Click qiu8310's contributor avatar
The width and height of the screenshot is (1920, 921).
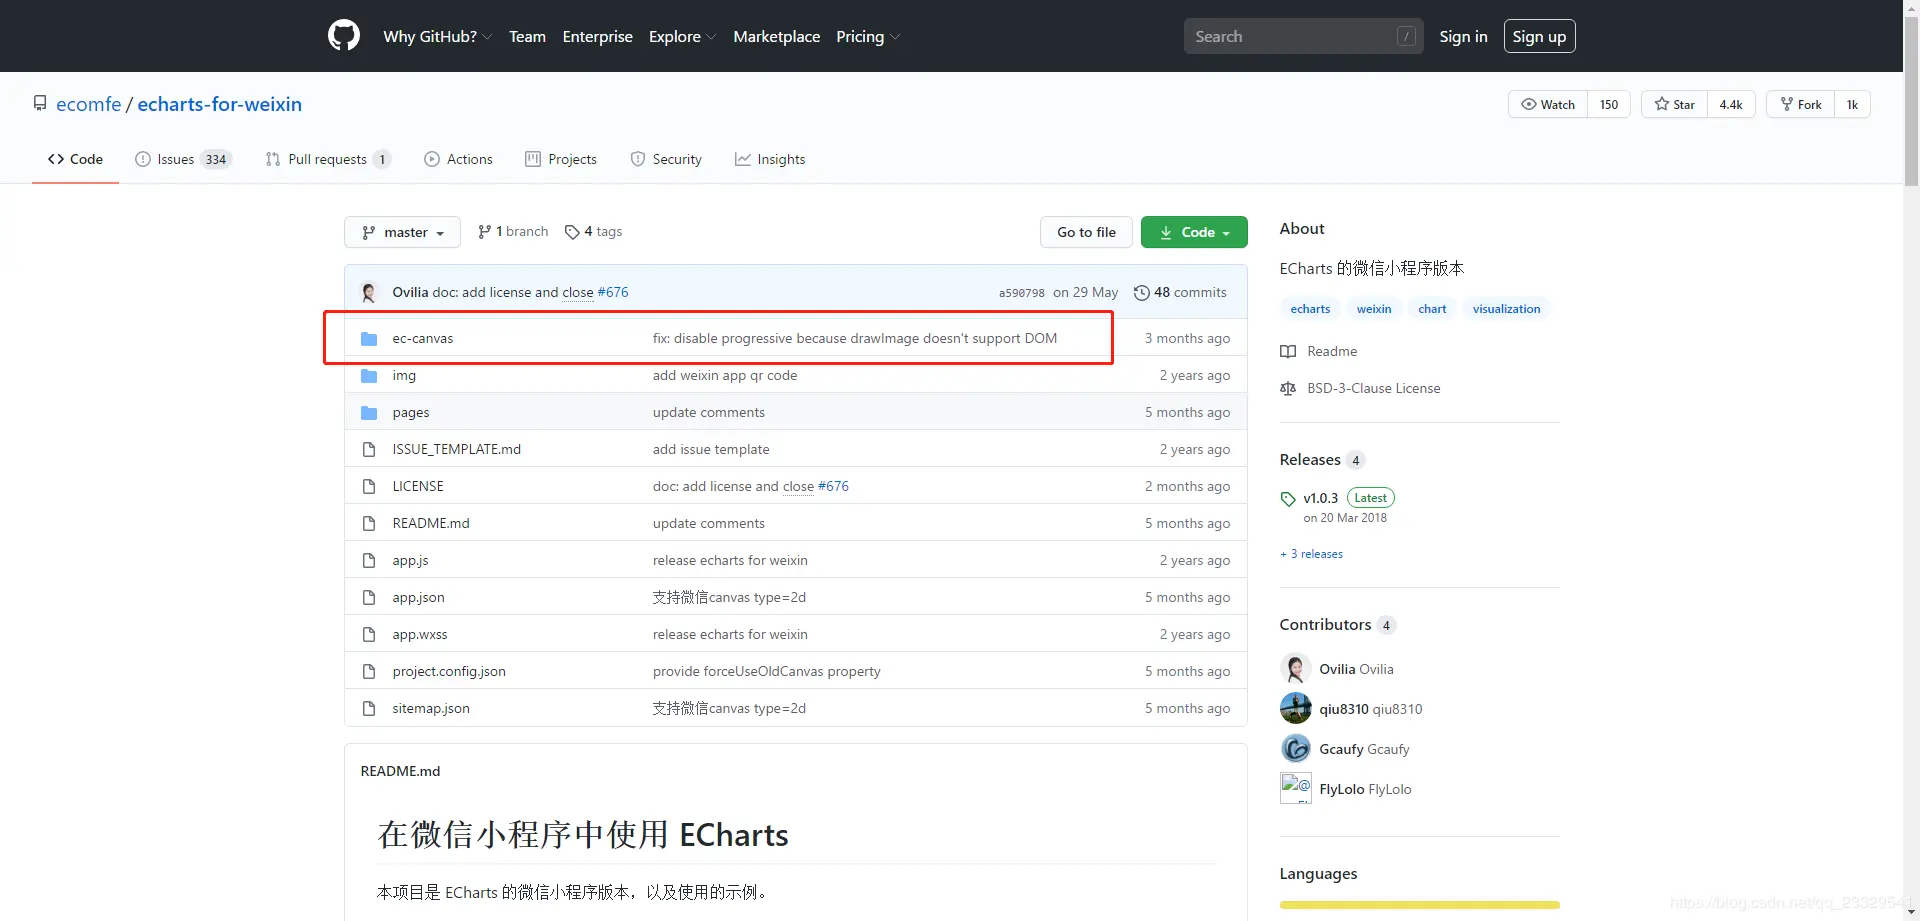[1296, 709]
